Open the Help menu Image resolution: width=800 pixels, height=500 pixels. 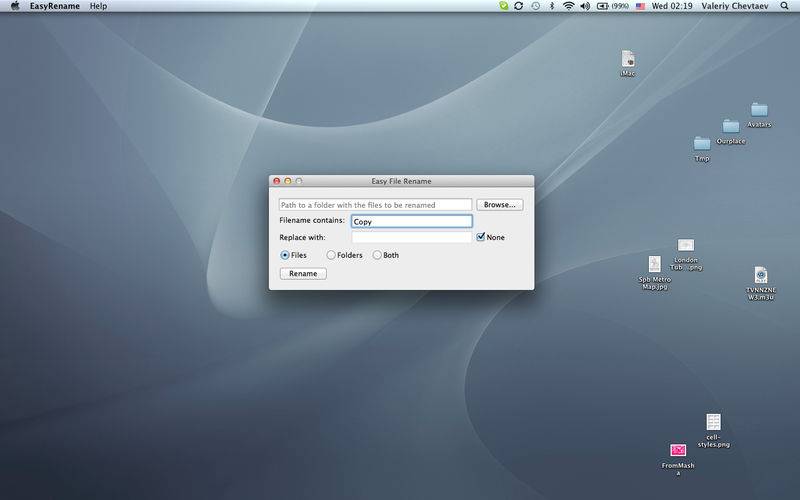pyautogui.click(x=98, y=6)
